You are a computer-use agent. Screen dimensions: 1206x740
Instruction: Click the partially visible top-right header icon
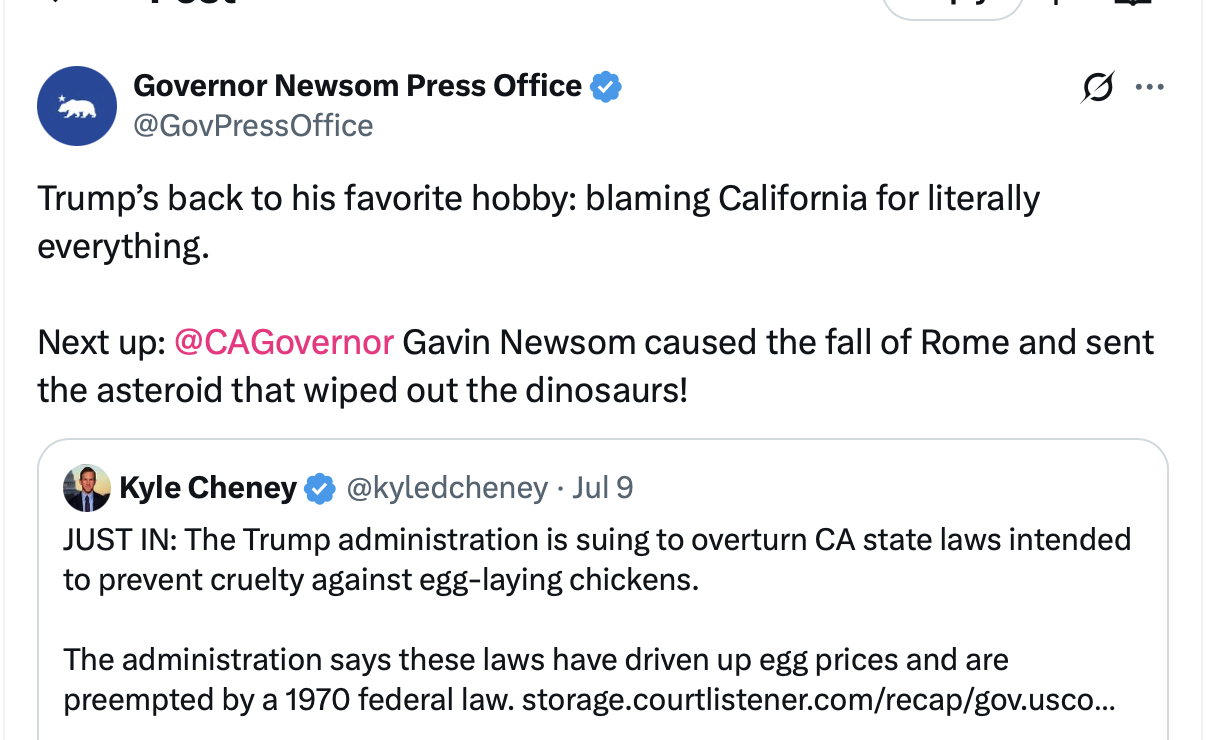point(1131,4)
